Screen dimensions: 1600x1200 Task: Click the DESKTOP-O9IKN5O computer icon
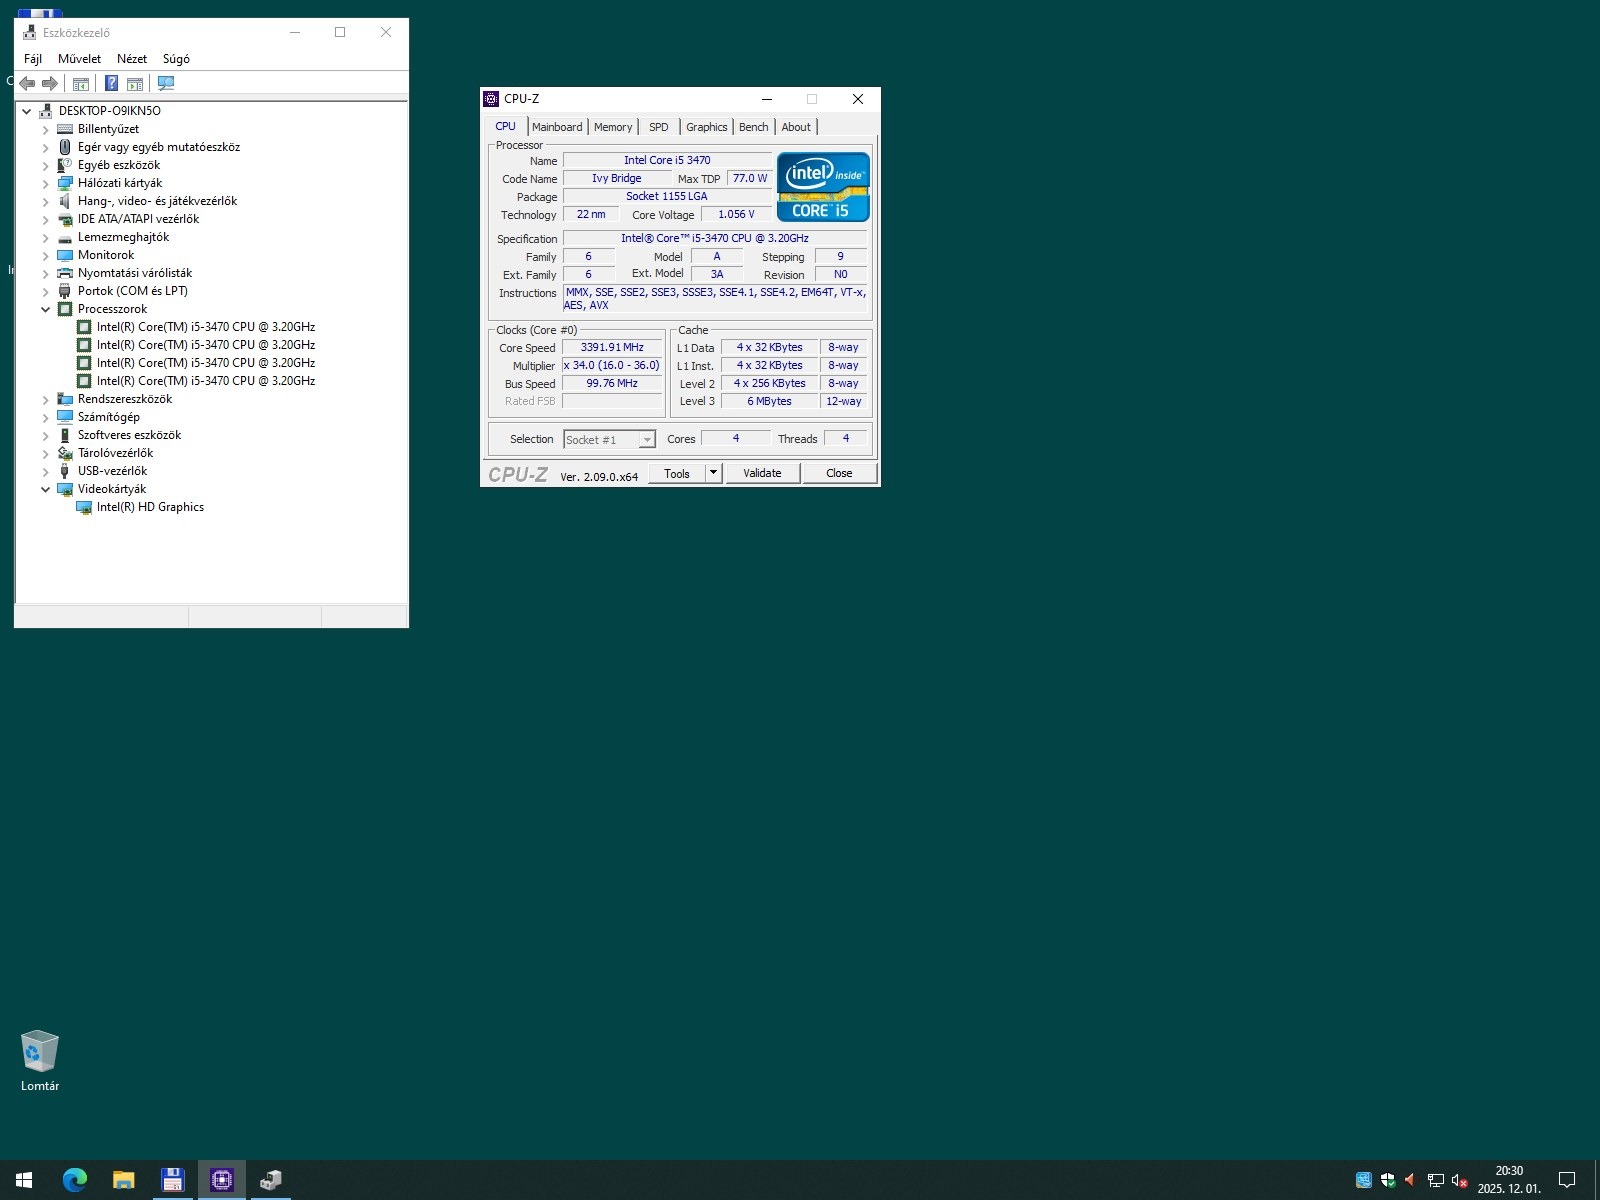[x=47, y=111]
